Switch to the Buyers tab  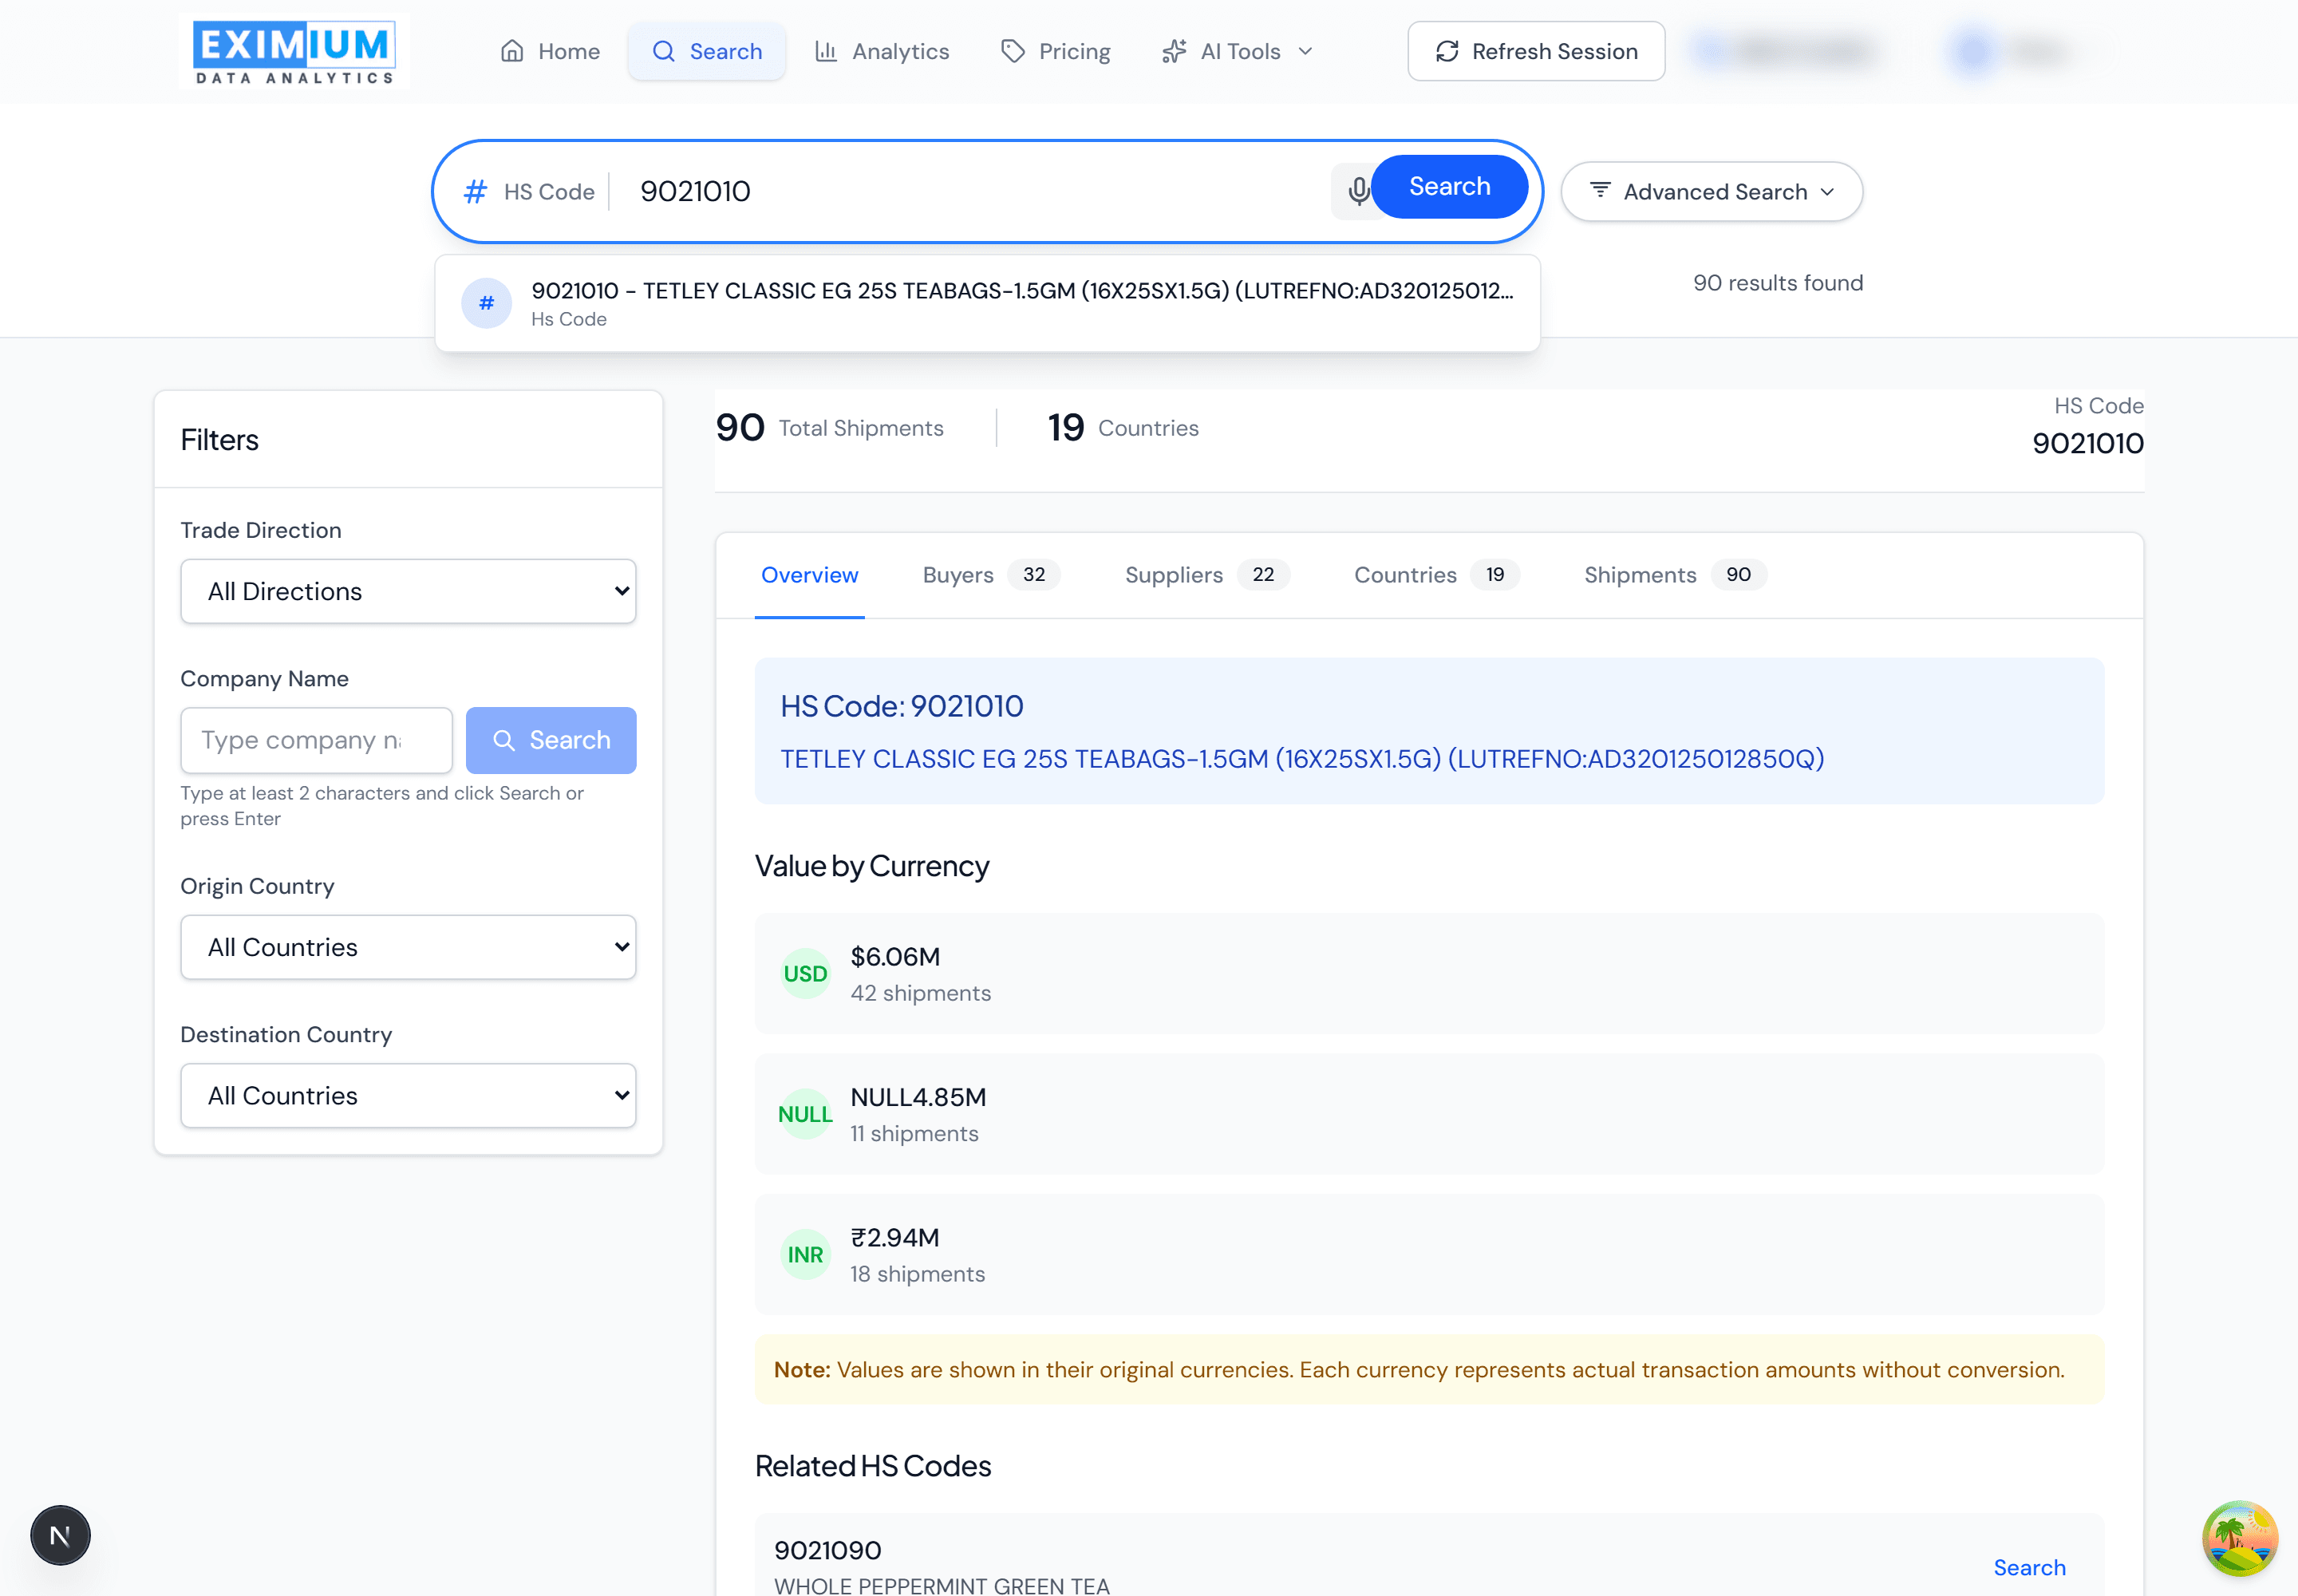pyautogui.click(x=990, y=575)
